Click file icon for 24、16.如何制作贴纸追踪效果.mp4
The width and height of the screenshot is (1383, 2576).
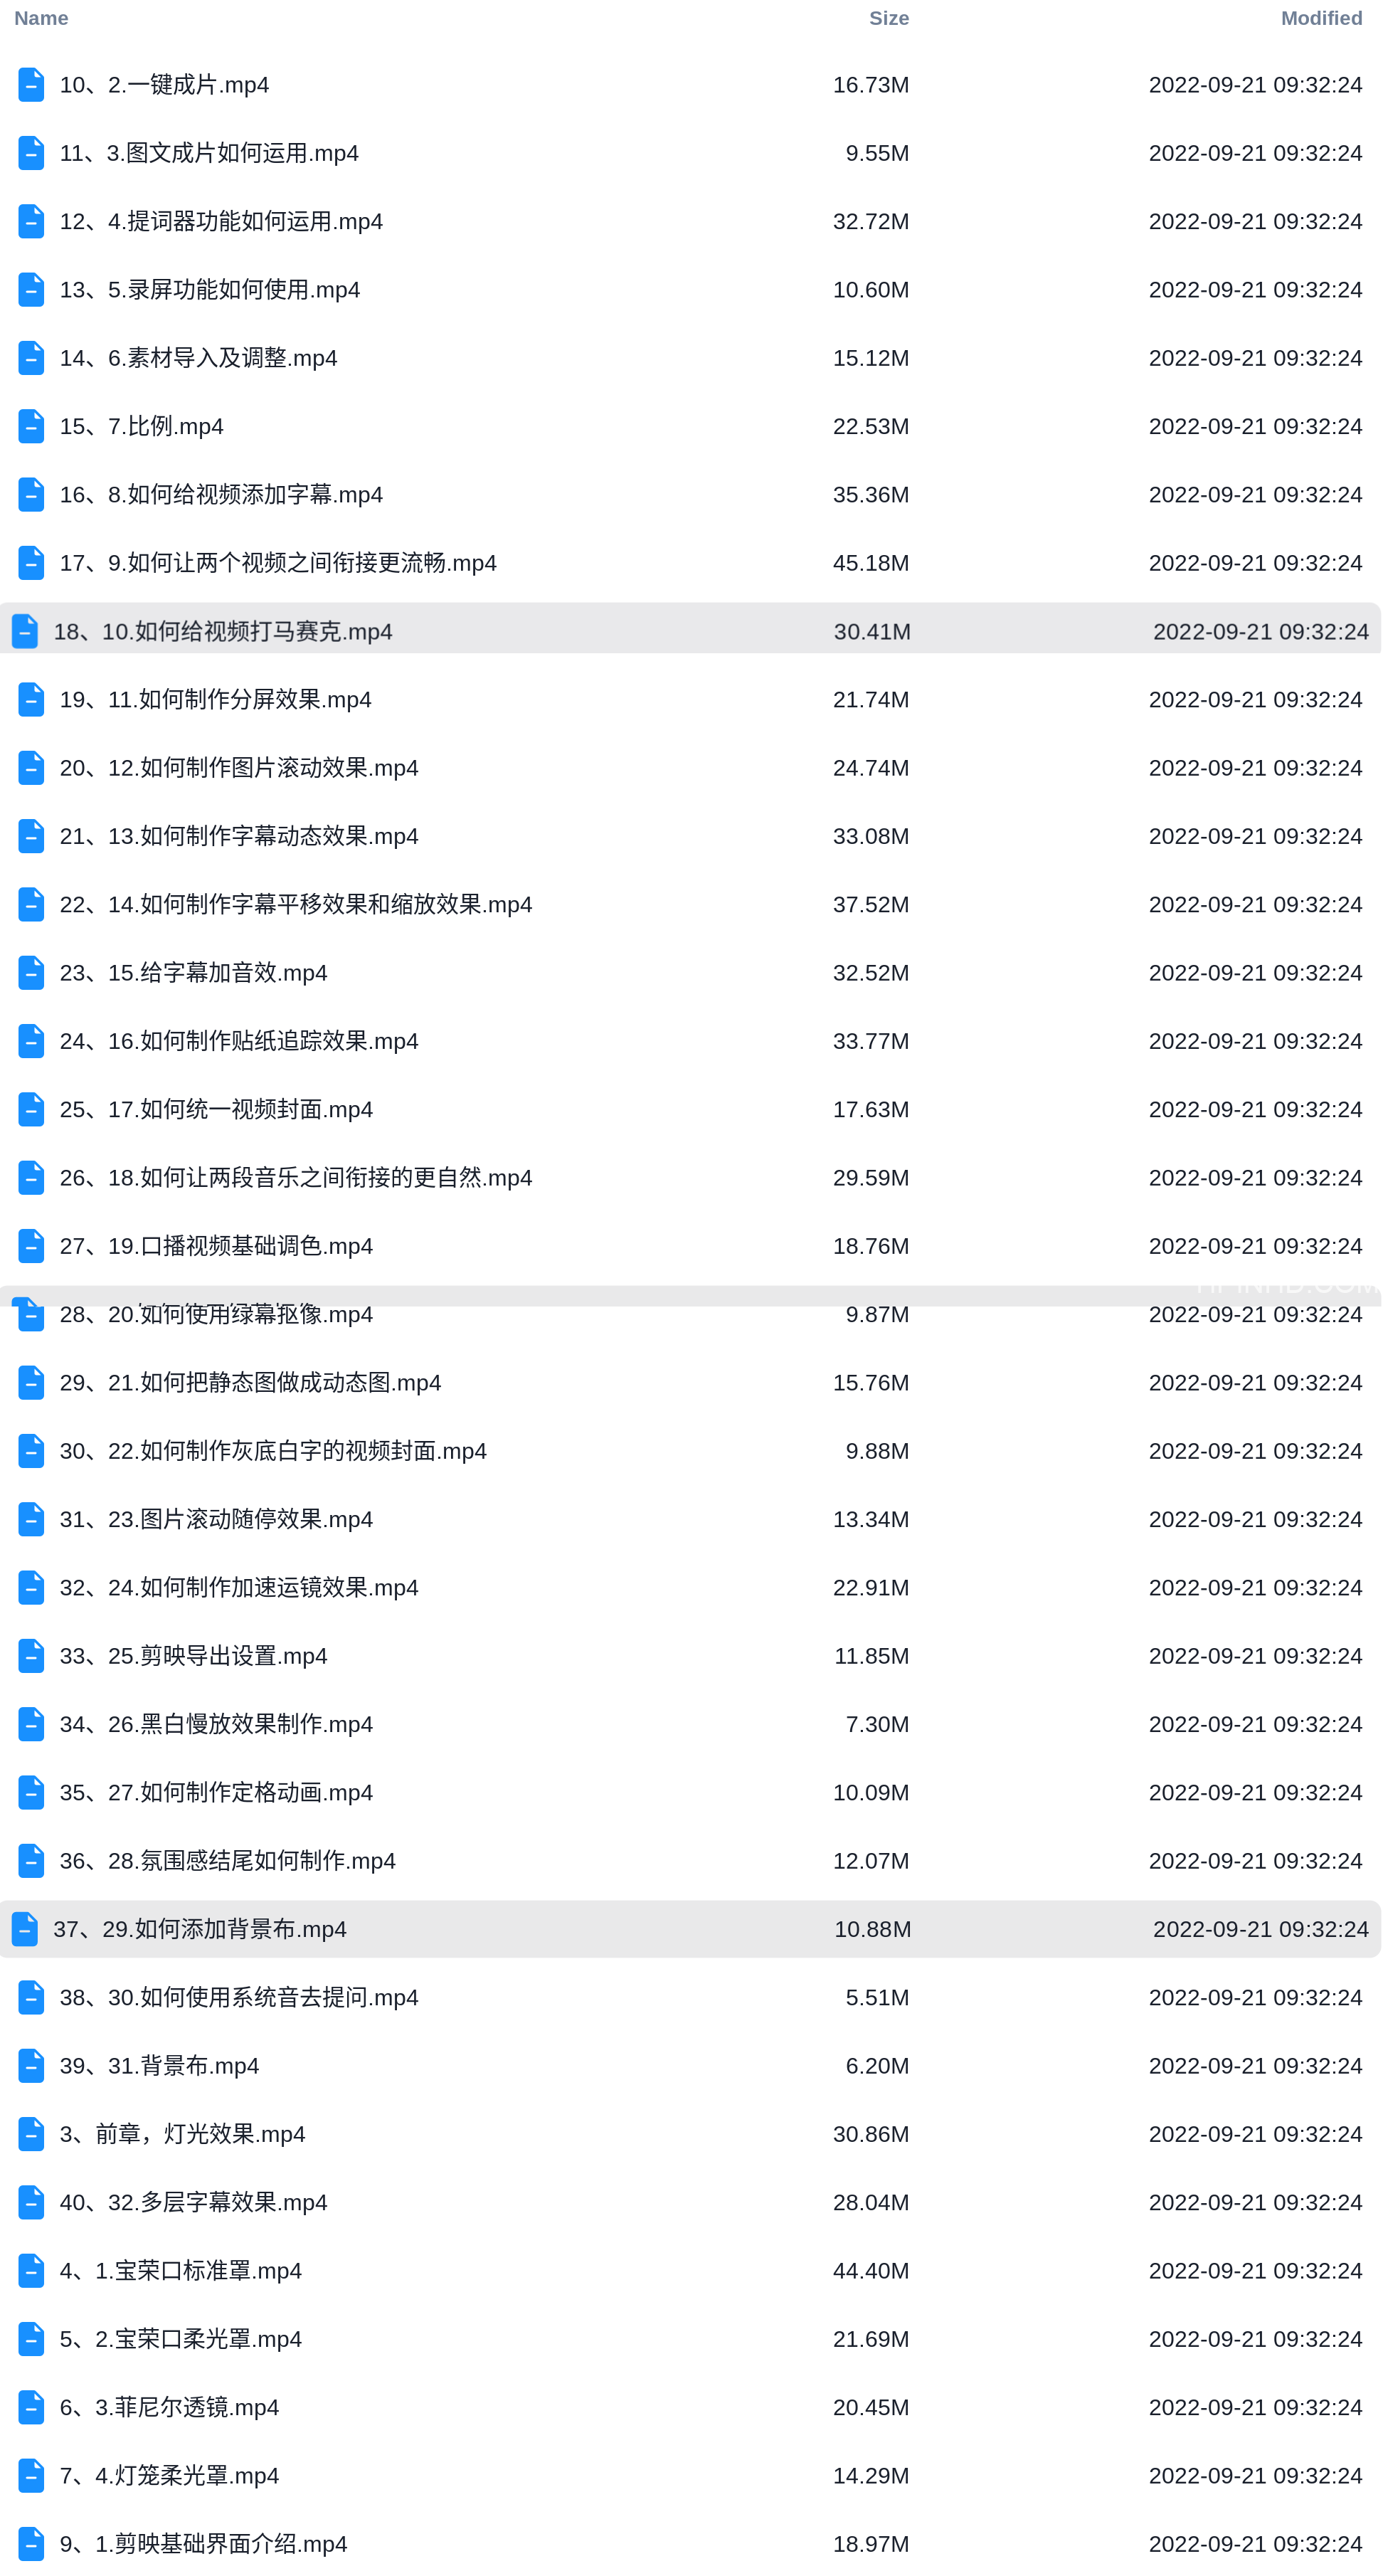click(31, 1041)
